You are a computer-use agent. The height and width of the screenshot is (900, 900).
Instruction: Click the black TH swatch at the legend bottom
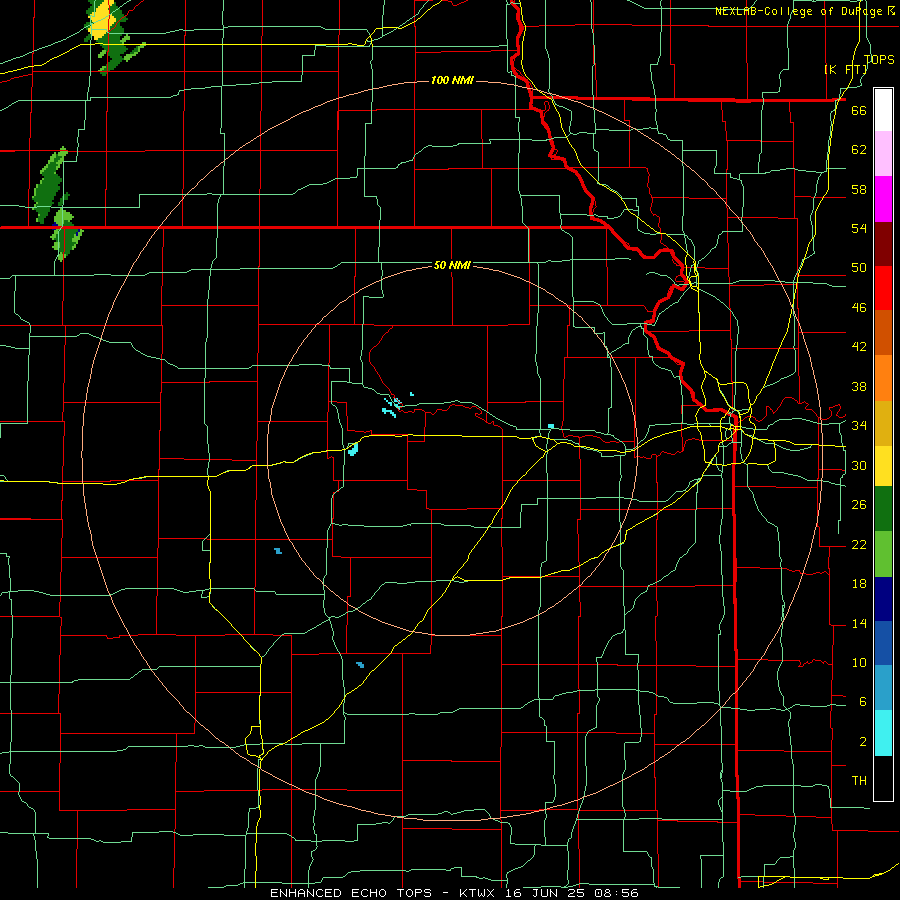click(x=883, y=778)
